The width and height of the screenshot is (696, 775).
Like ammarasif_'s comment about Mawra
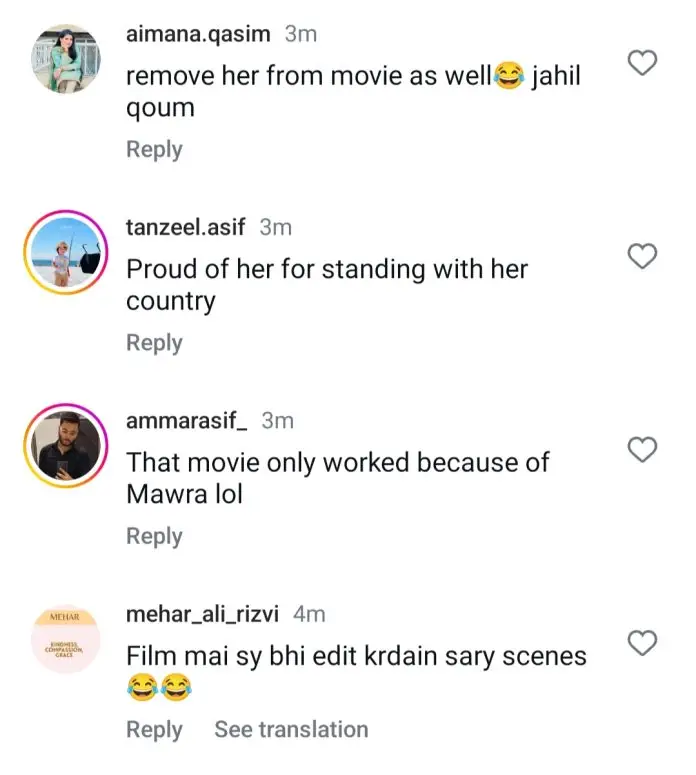(x=641, y=449)
